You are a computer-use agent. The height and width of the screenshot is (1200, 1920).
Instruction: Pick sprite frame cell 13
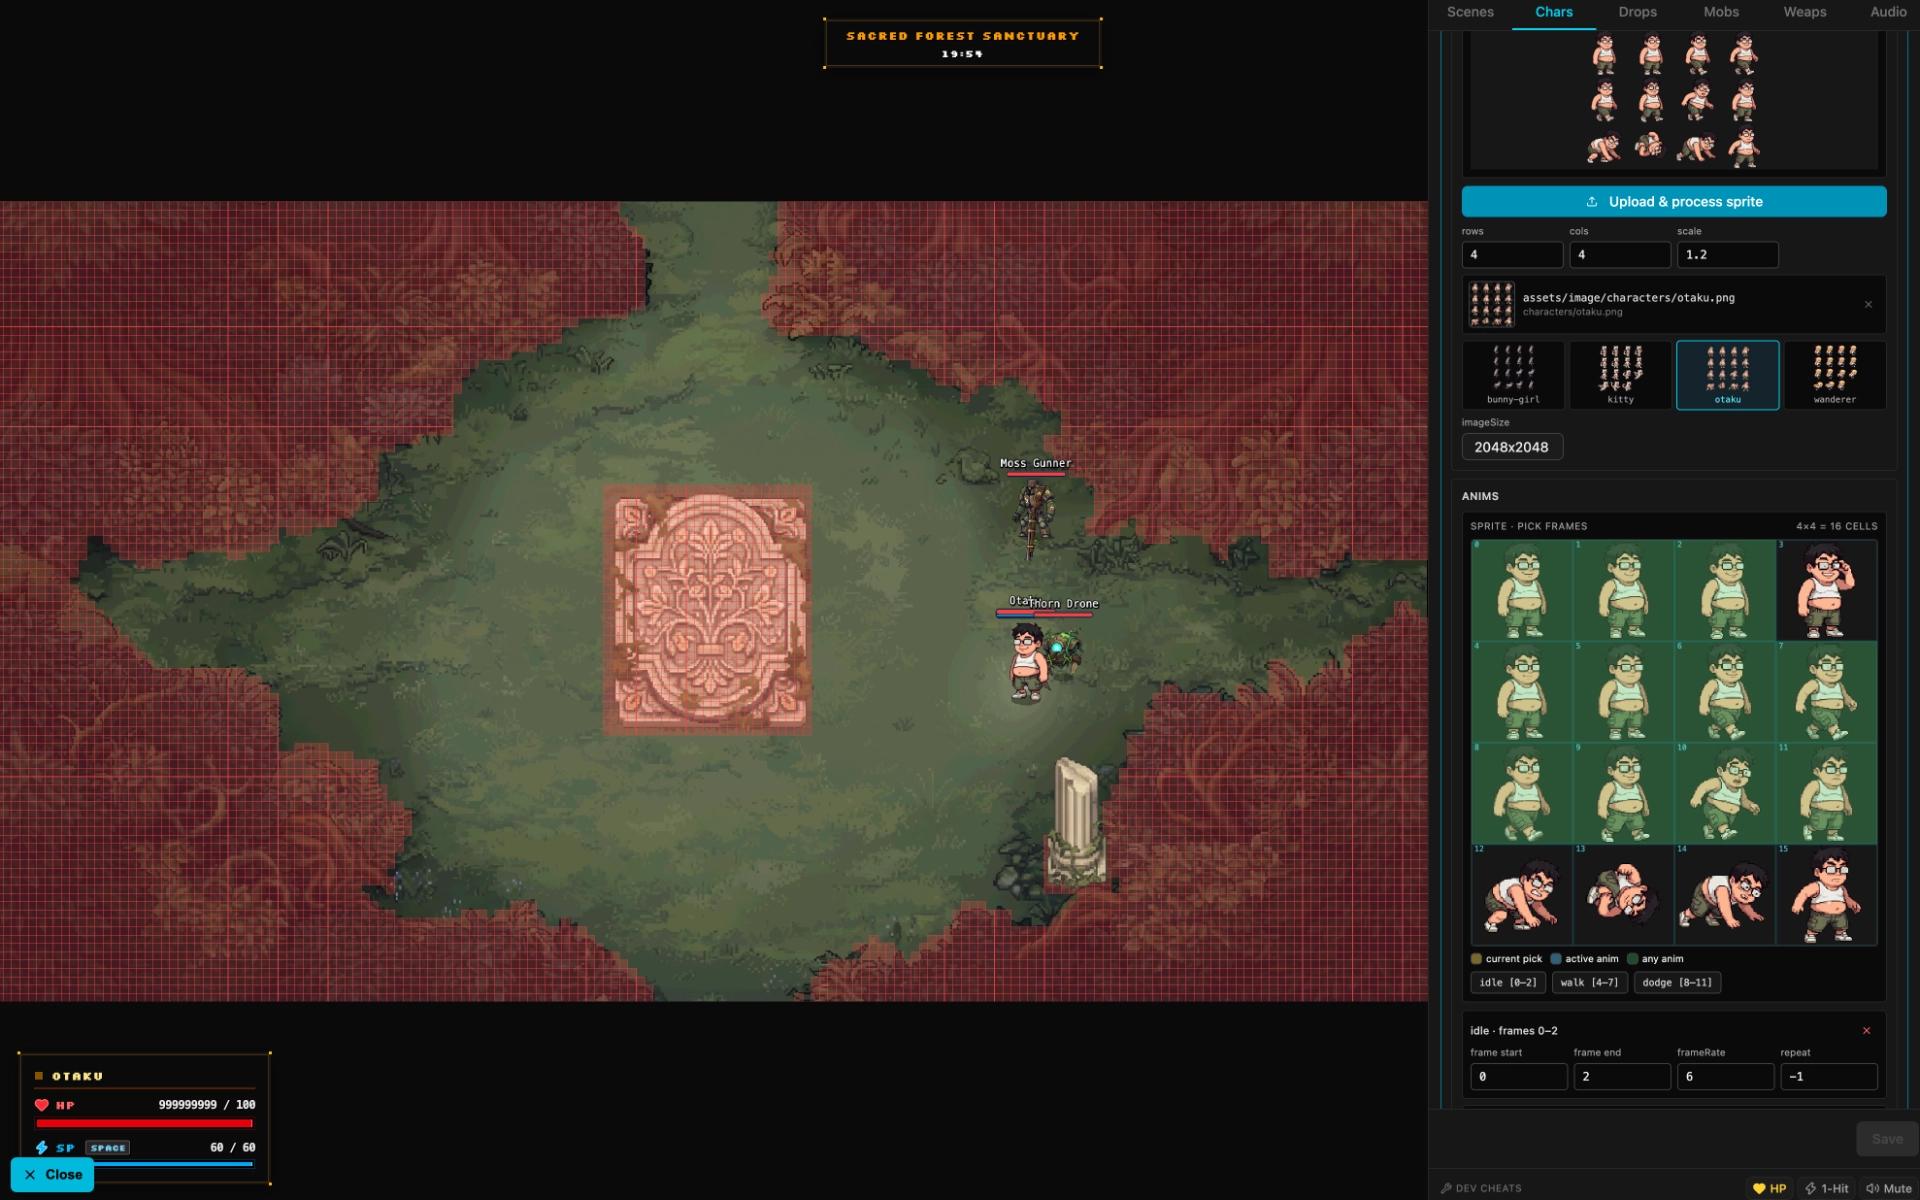tap(1623, 895)
